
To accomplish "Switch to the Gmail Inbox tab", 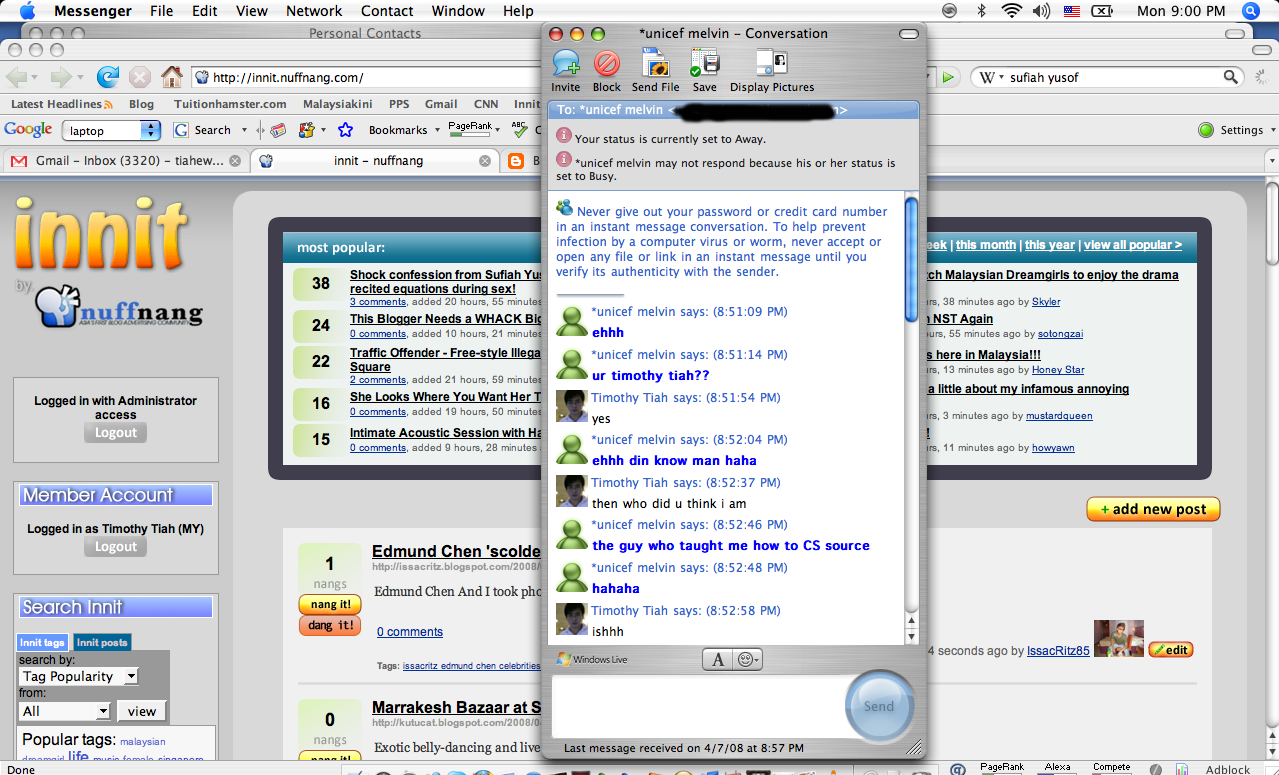I will click(127, 160).
